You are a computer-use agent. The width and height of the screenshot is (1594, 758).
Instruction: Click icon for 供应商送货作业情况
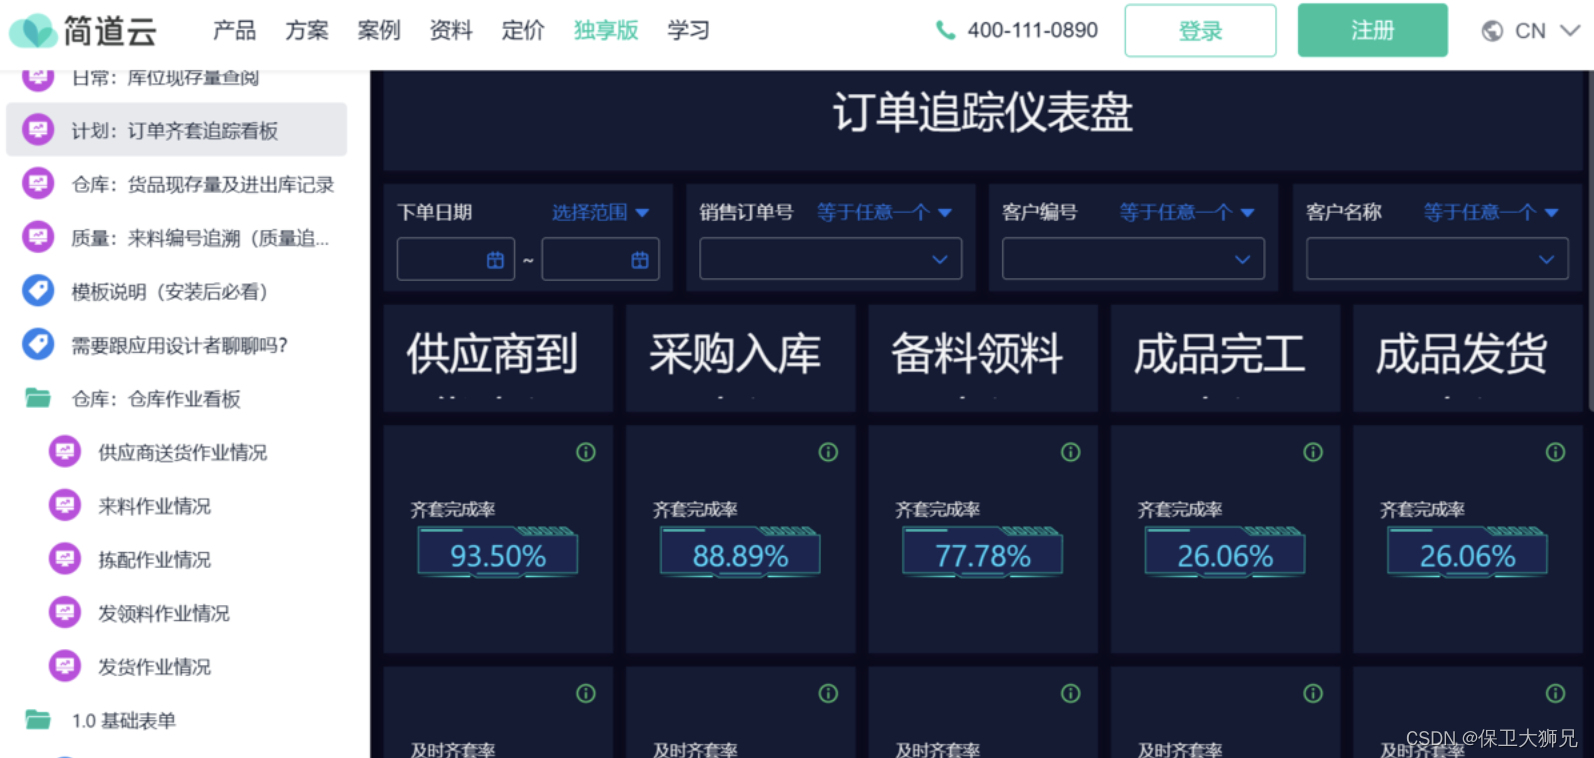[65, 452]
